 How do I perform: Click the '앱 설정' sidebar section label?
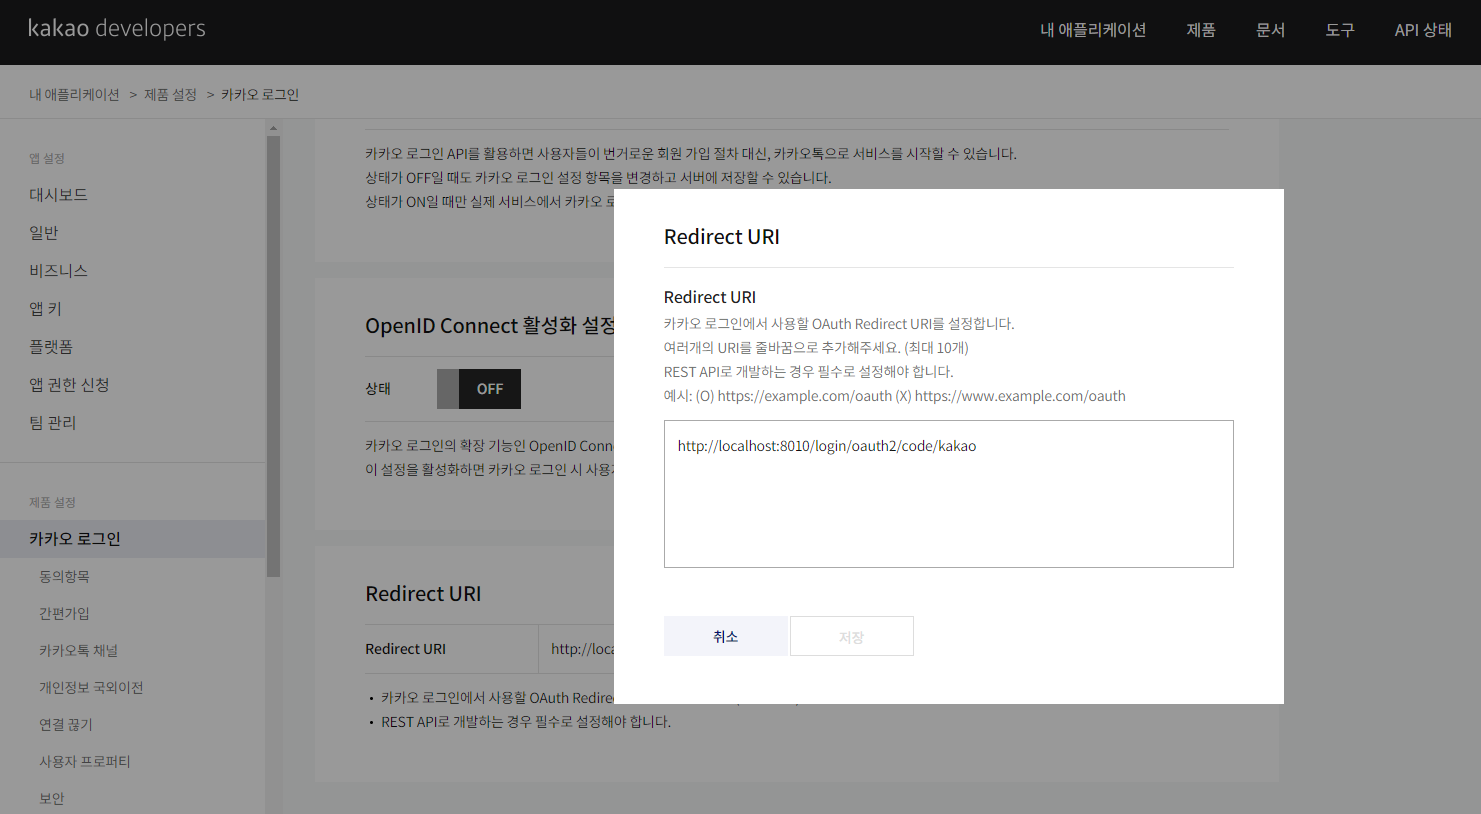pos(47,158)
